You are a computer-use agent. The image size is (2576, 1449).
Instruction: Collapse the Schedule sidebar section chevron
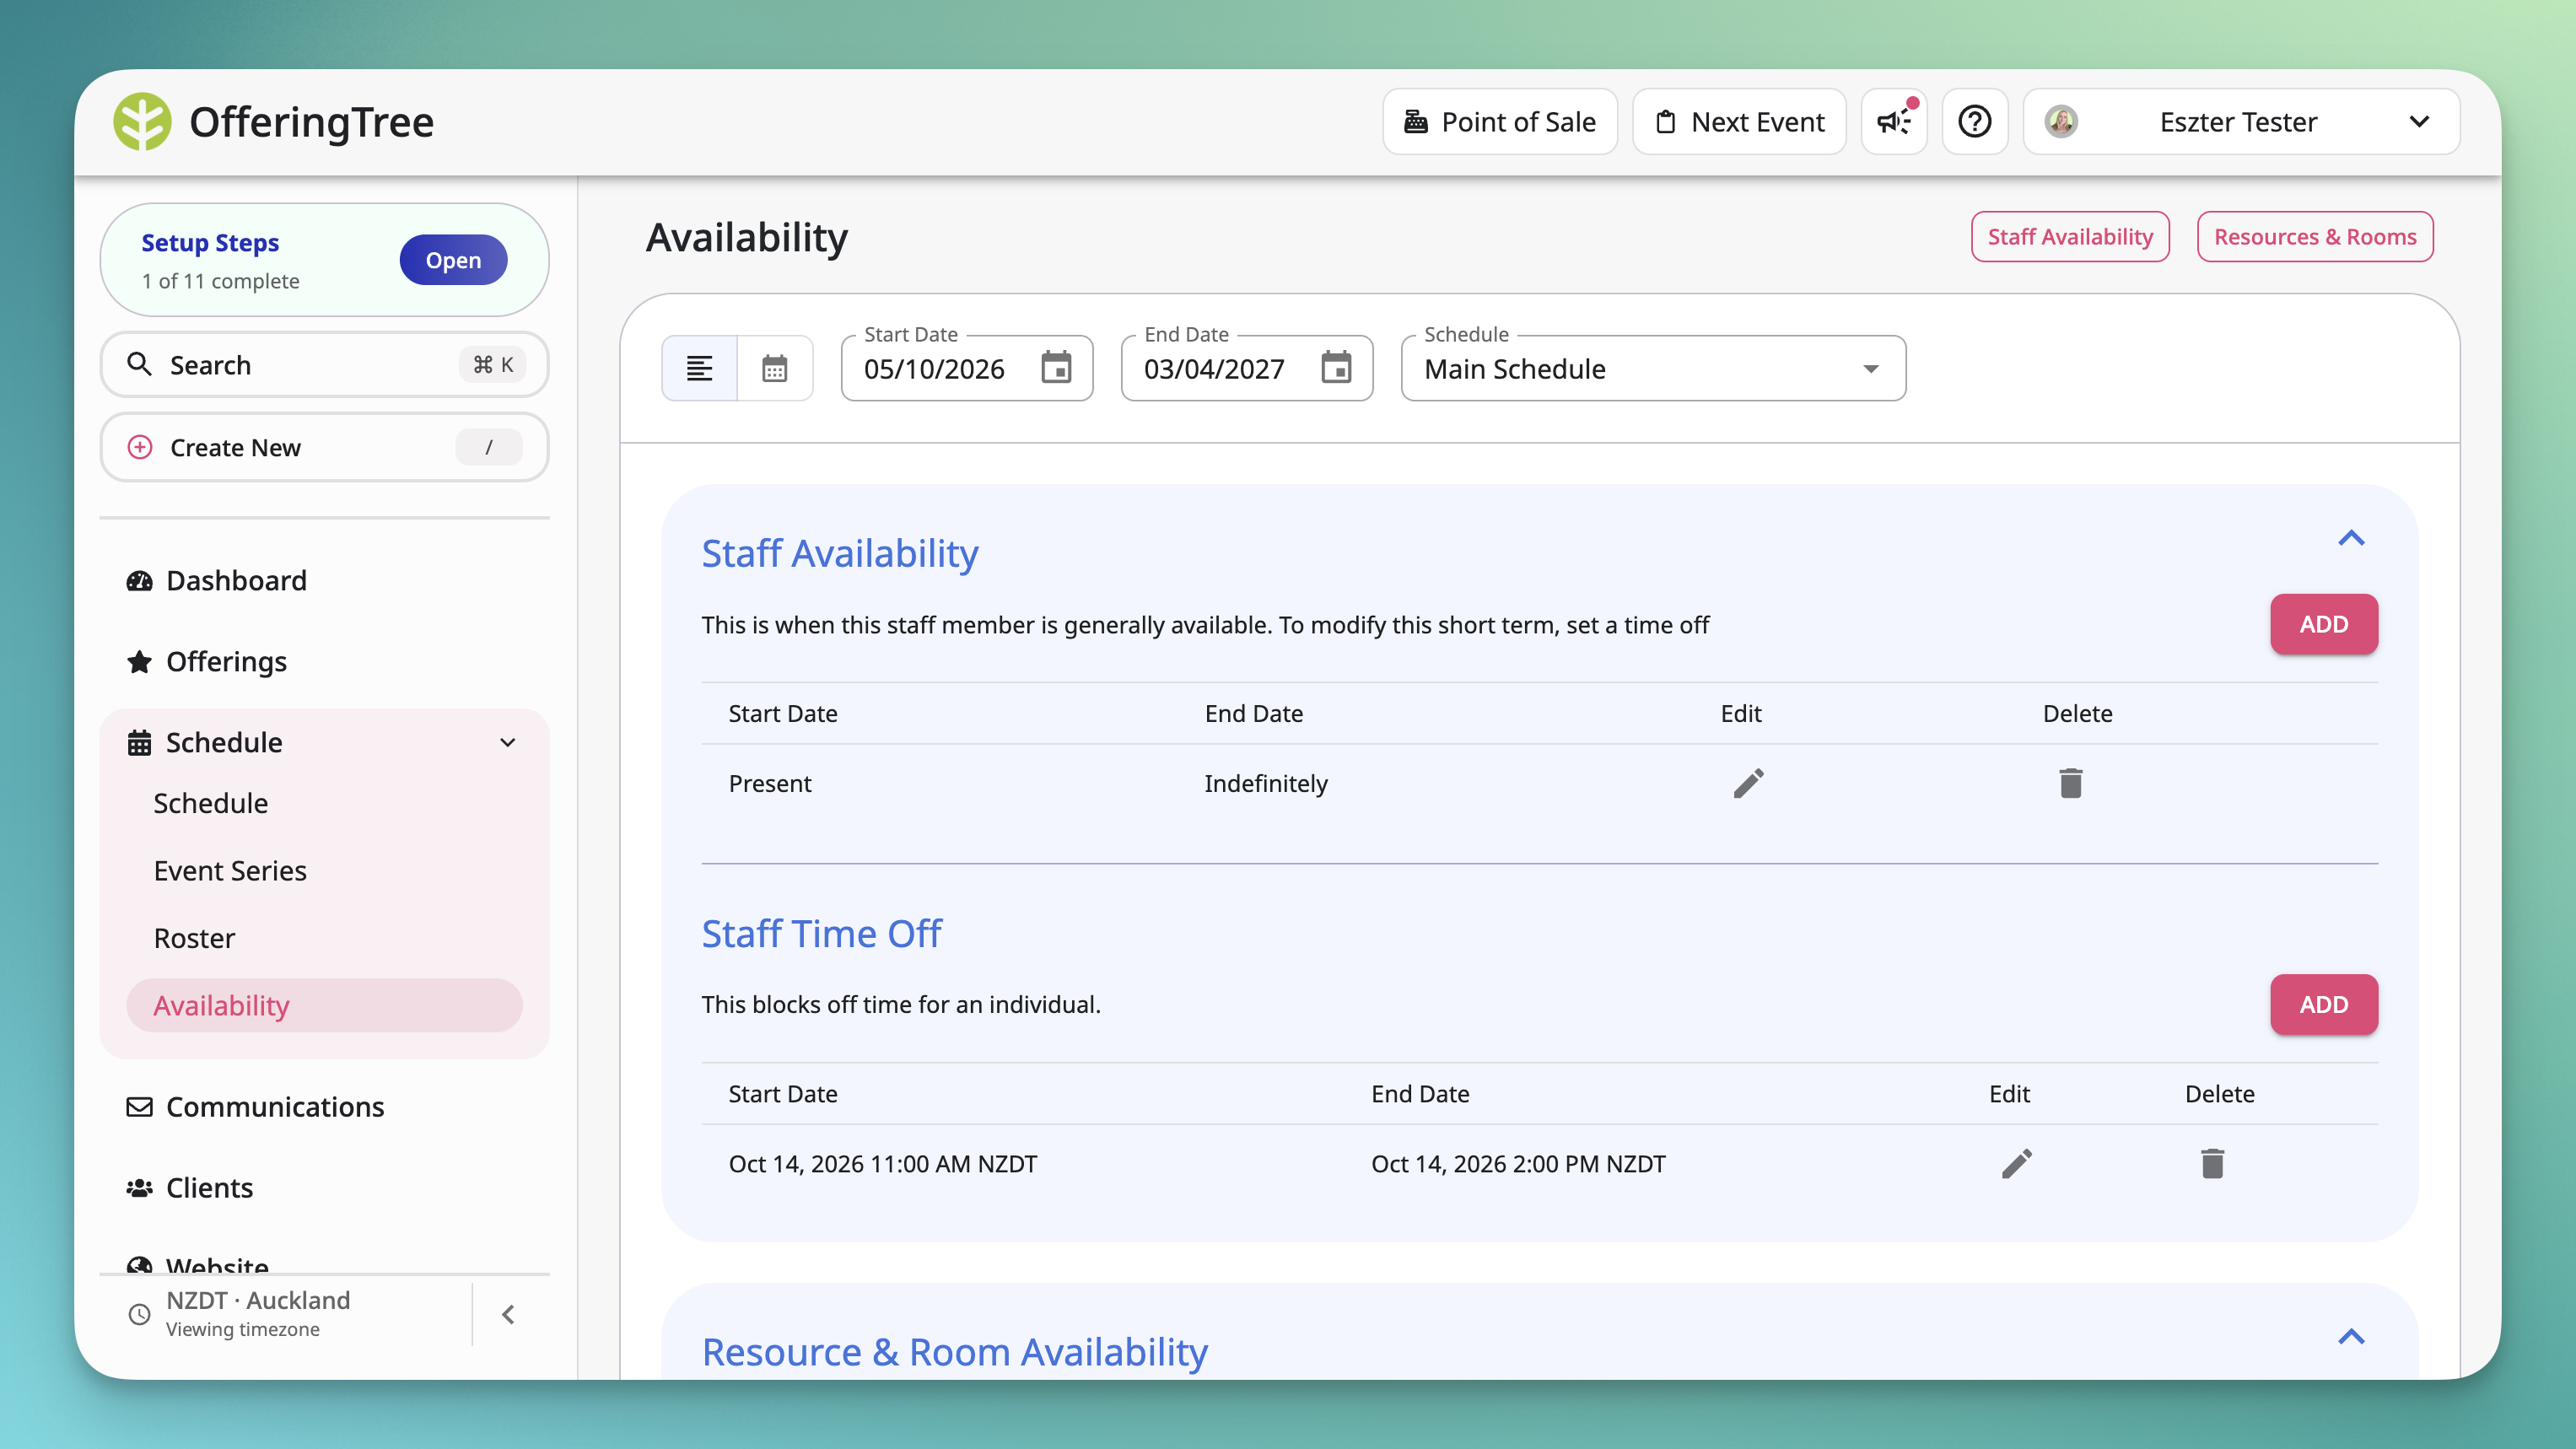[508, 742]
